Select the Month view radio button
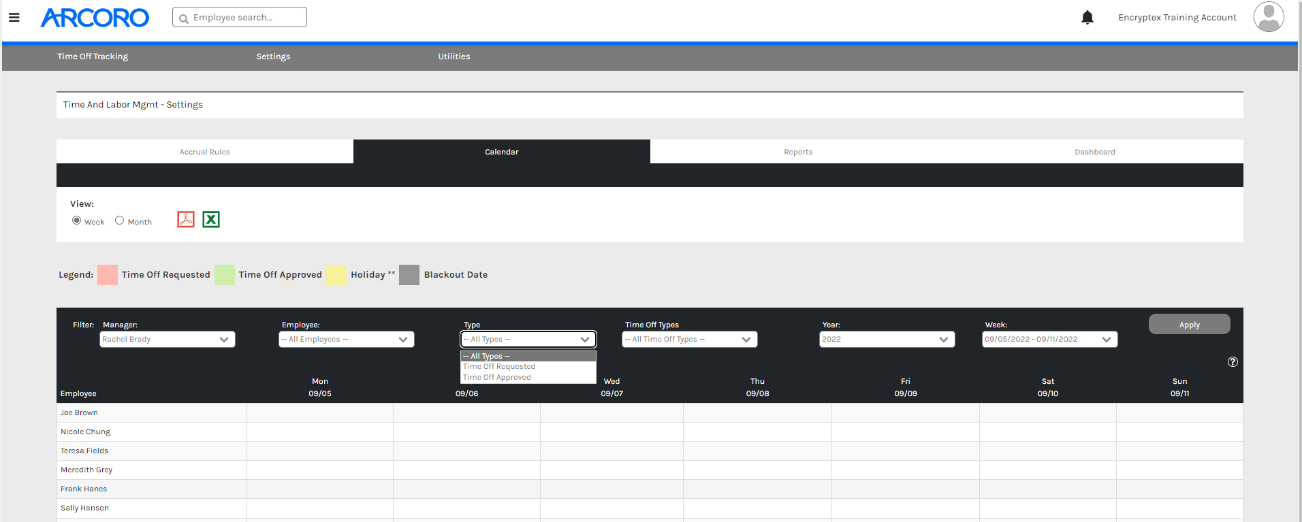This screenshot has width=1302, height=522. click(x=119, y=221)
